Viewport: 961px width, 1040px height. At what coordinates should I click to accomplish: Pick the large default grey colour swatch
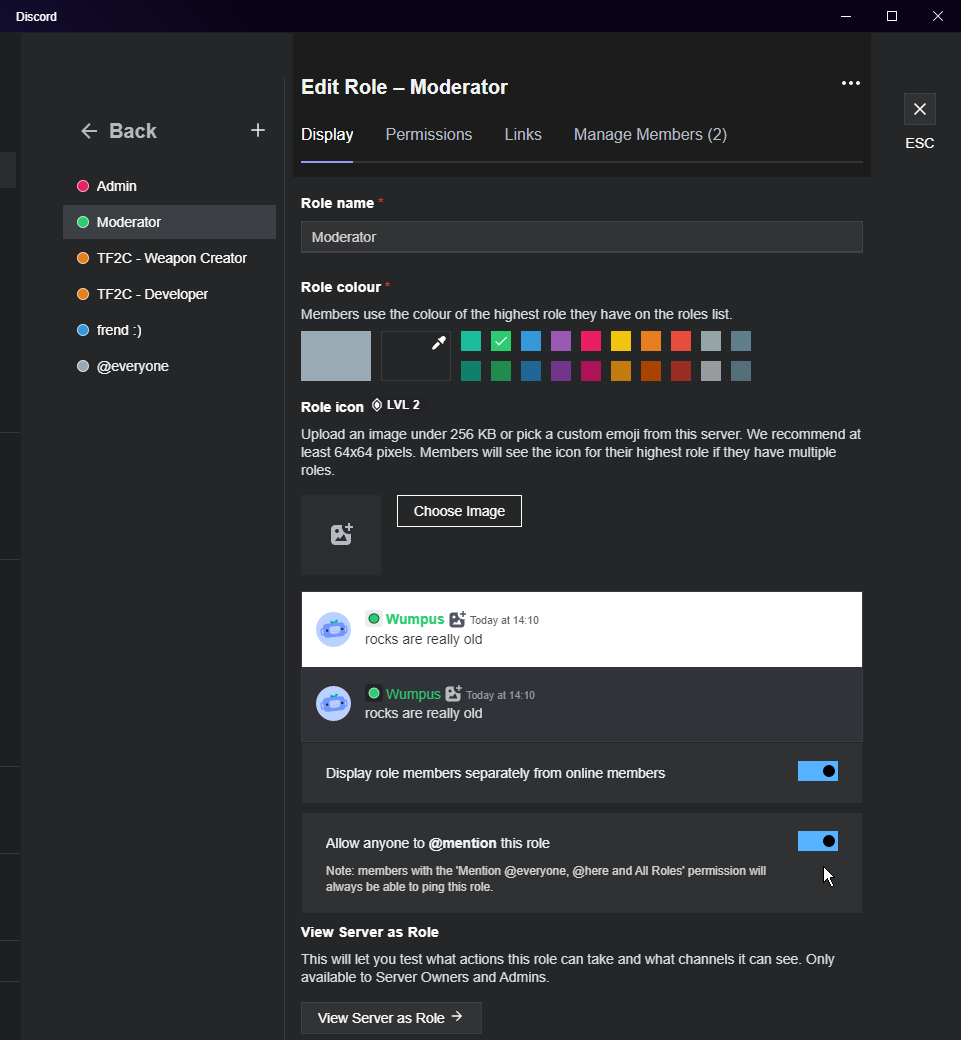[336, 356]
